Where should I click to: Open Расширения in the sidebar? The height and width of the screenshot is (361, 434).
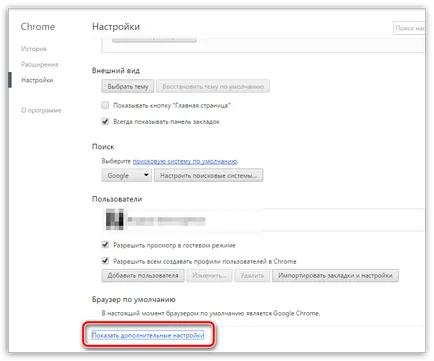[40, 64]
